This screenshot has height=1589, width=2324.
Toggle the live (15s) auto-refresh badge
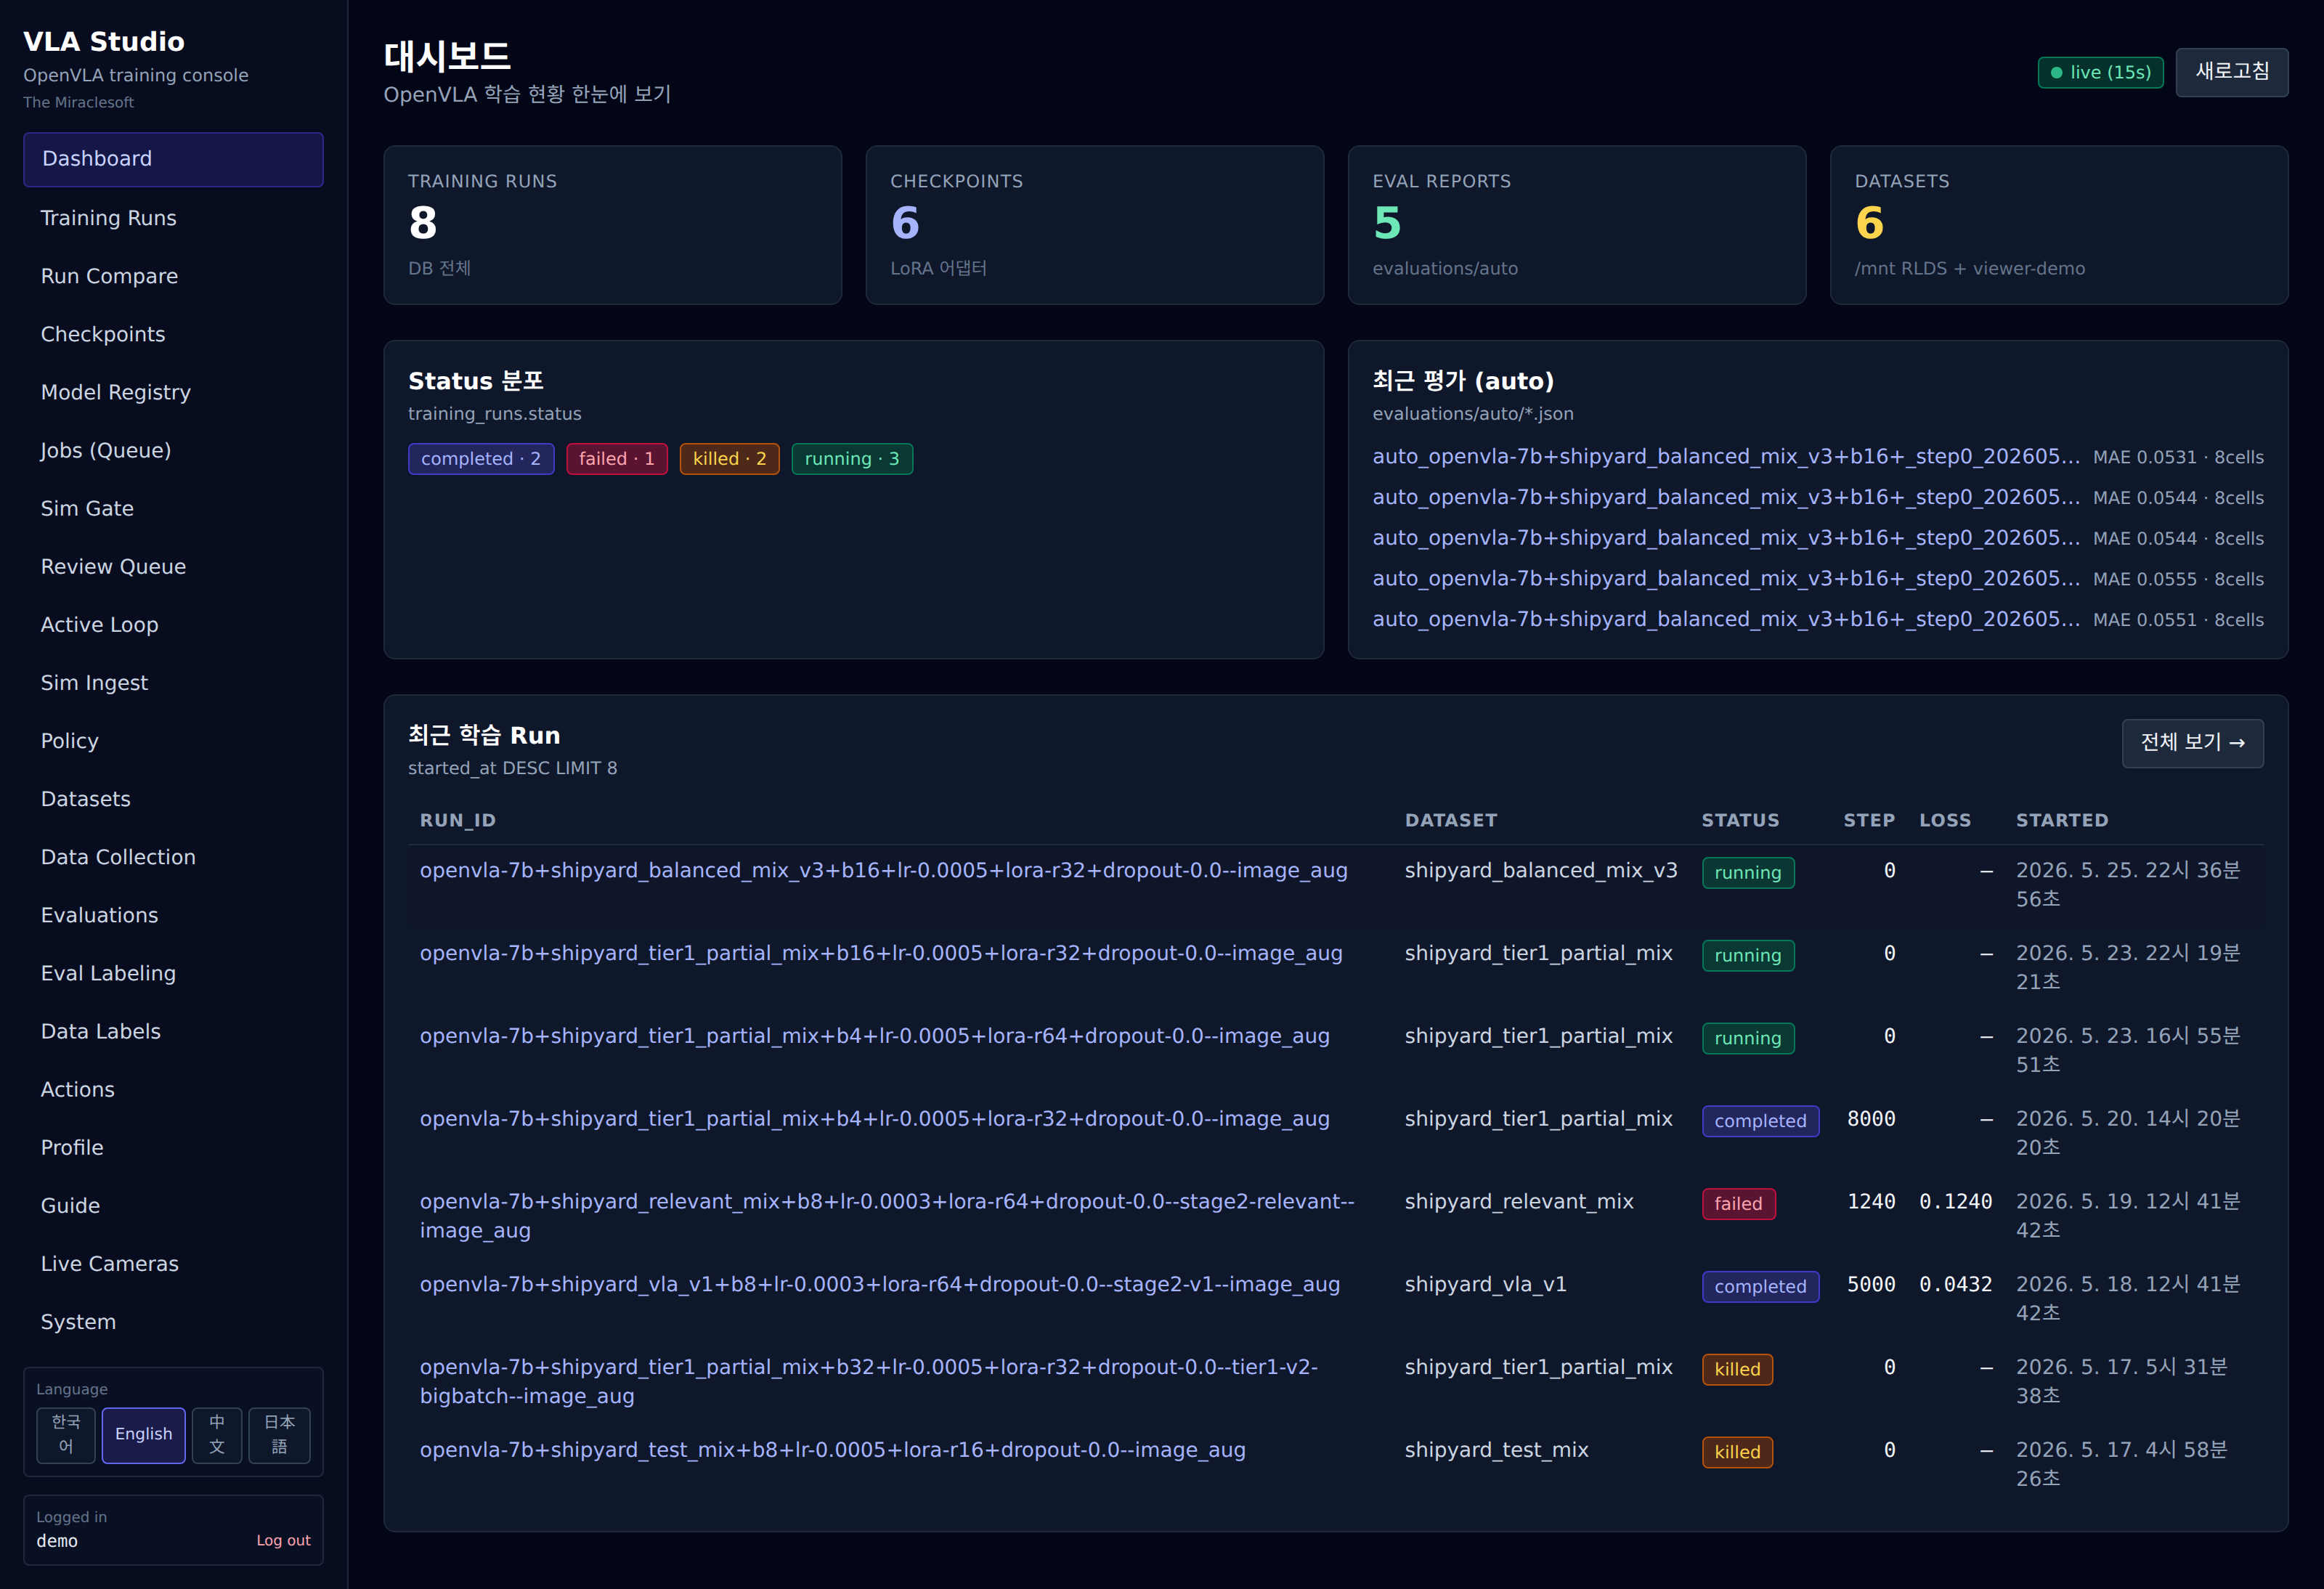pos(2100,72)
